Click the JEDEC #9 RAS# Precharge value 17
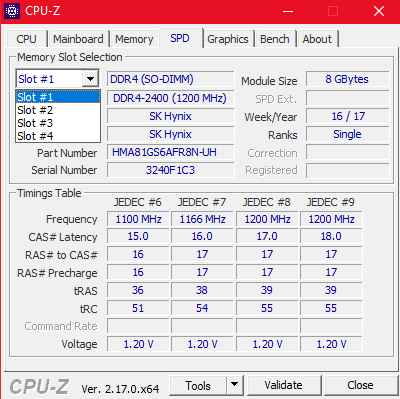Image resolution: width=400 pixels, height=399 pixels. click(331, 272)
